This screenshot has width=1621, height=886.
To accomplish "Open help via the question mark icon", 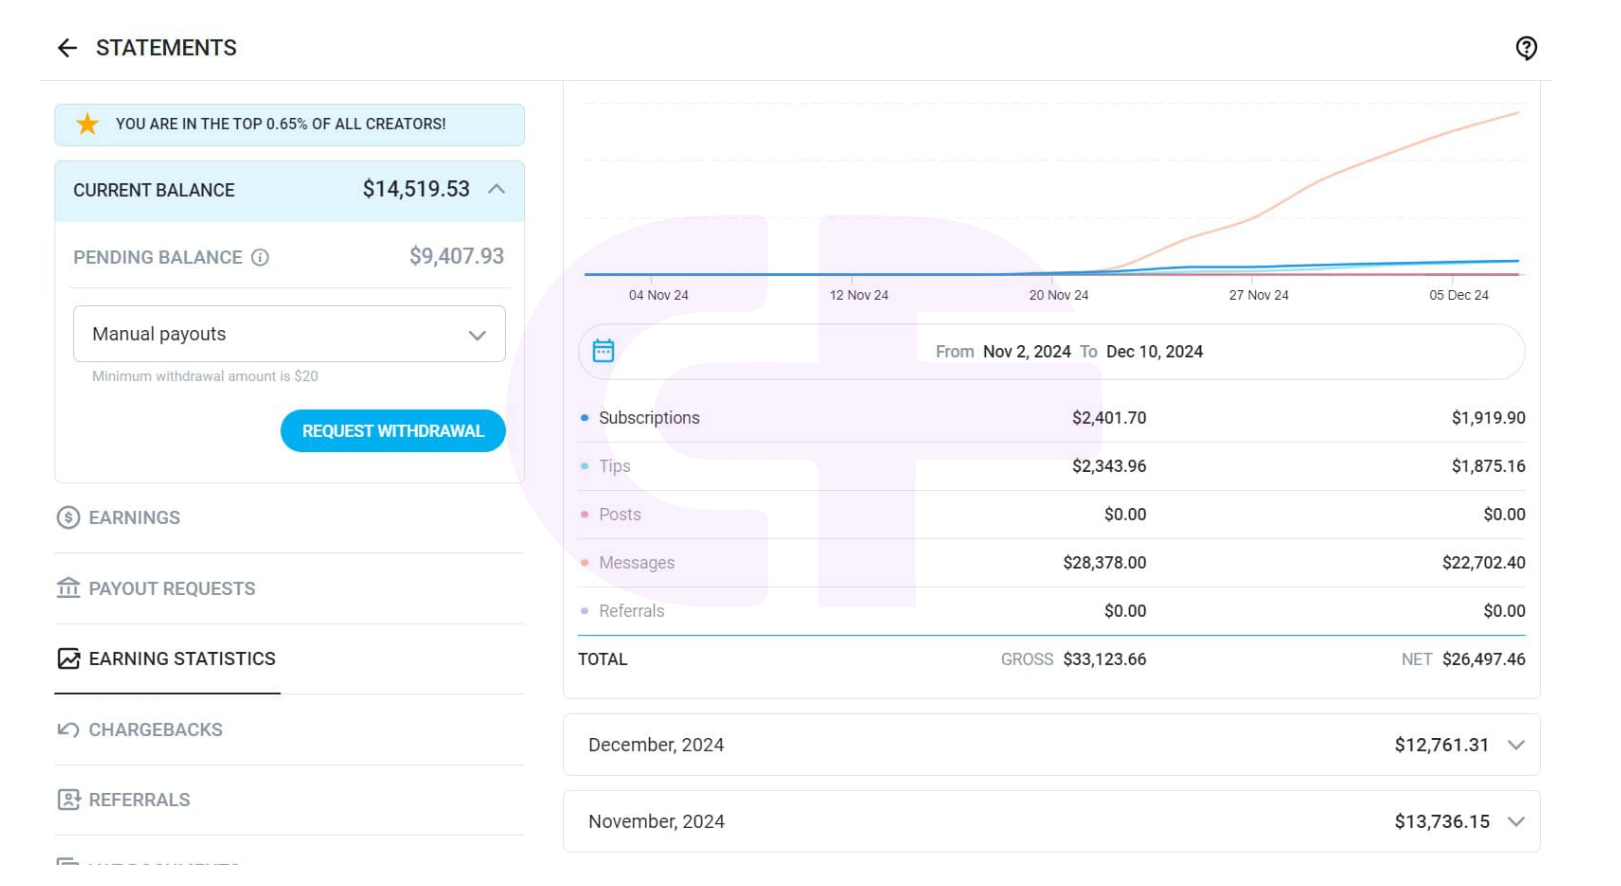I will (1526, 48).
